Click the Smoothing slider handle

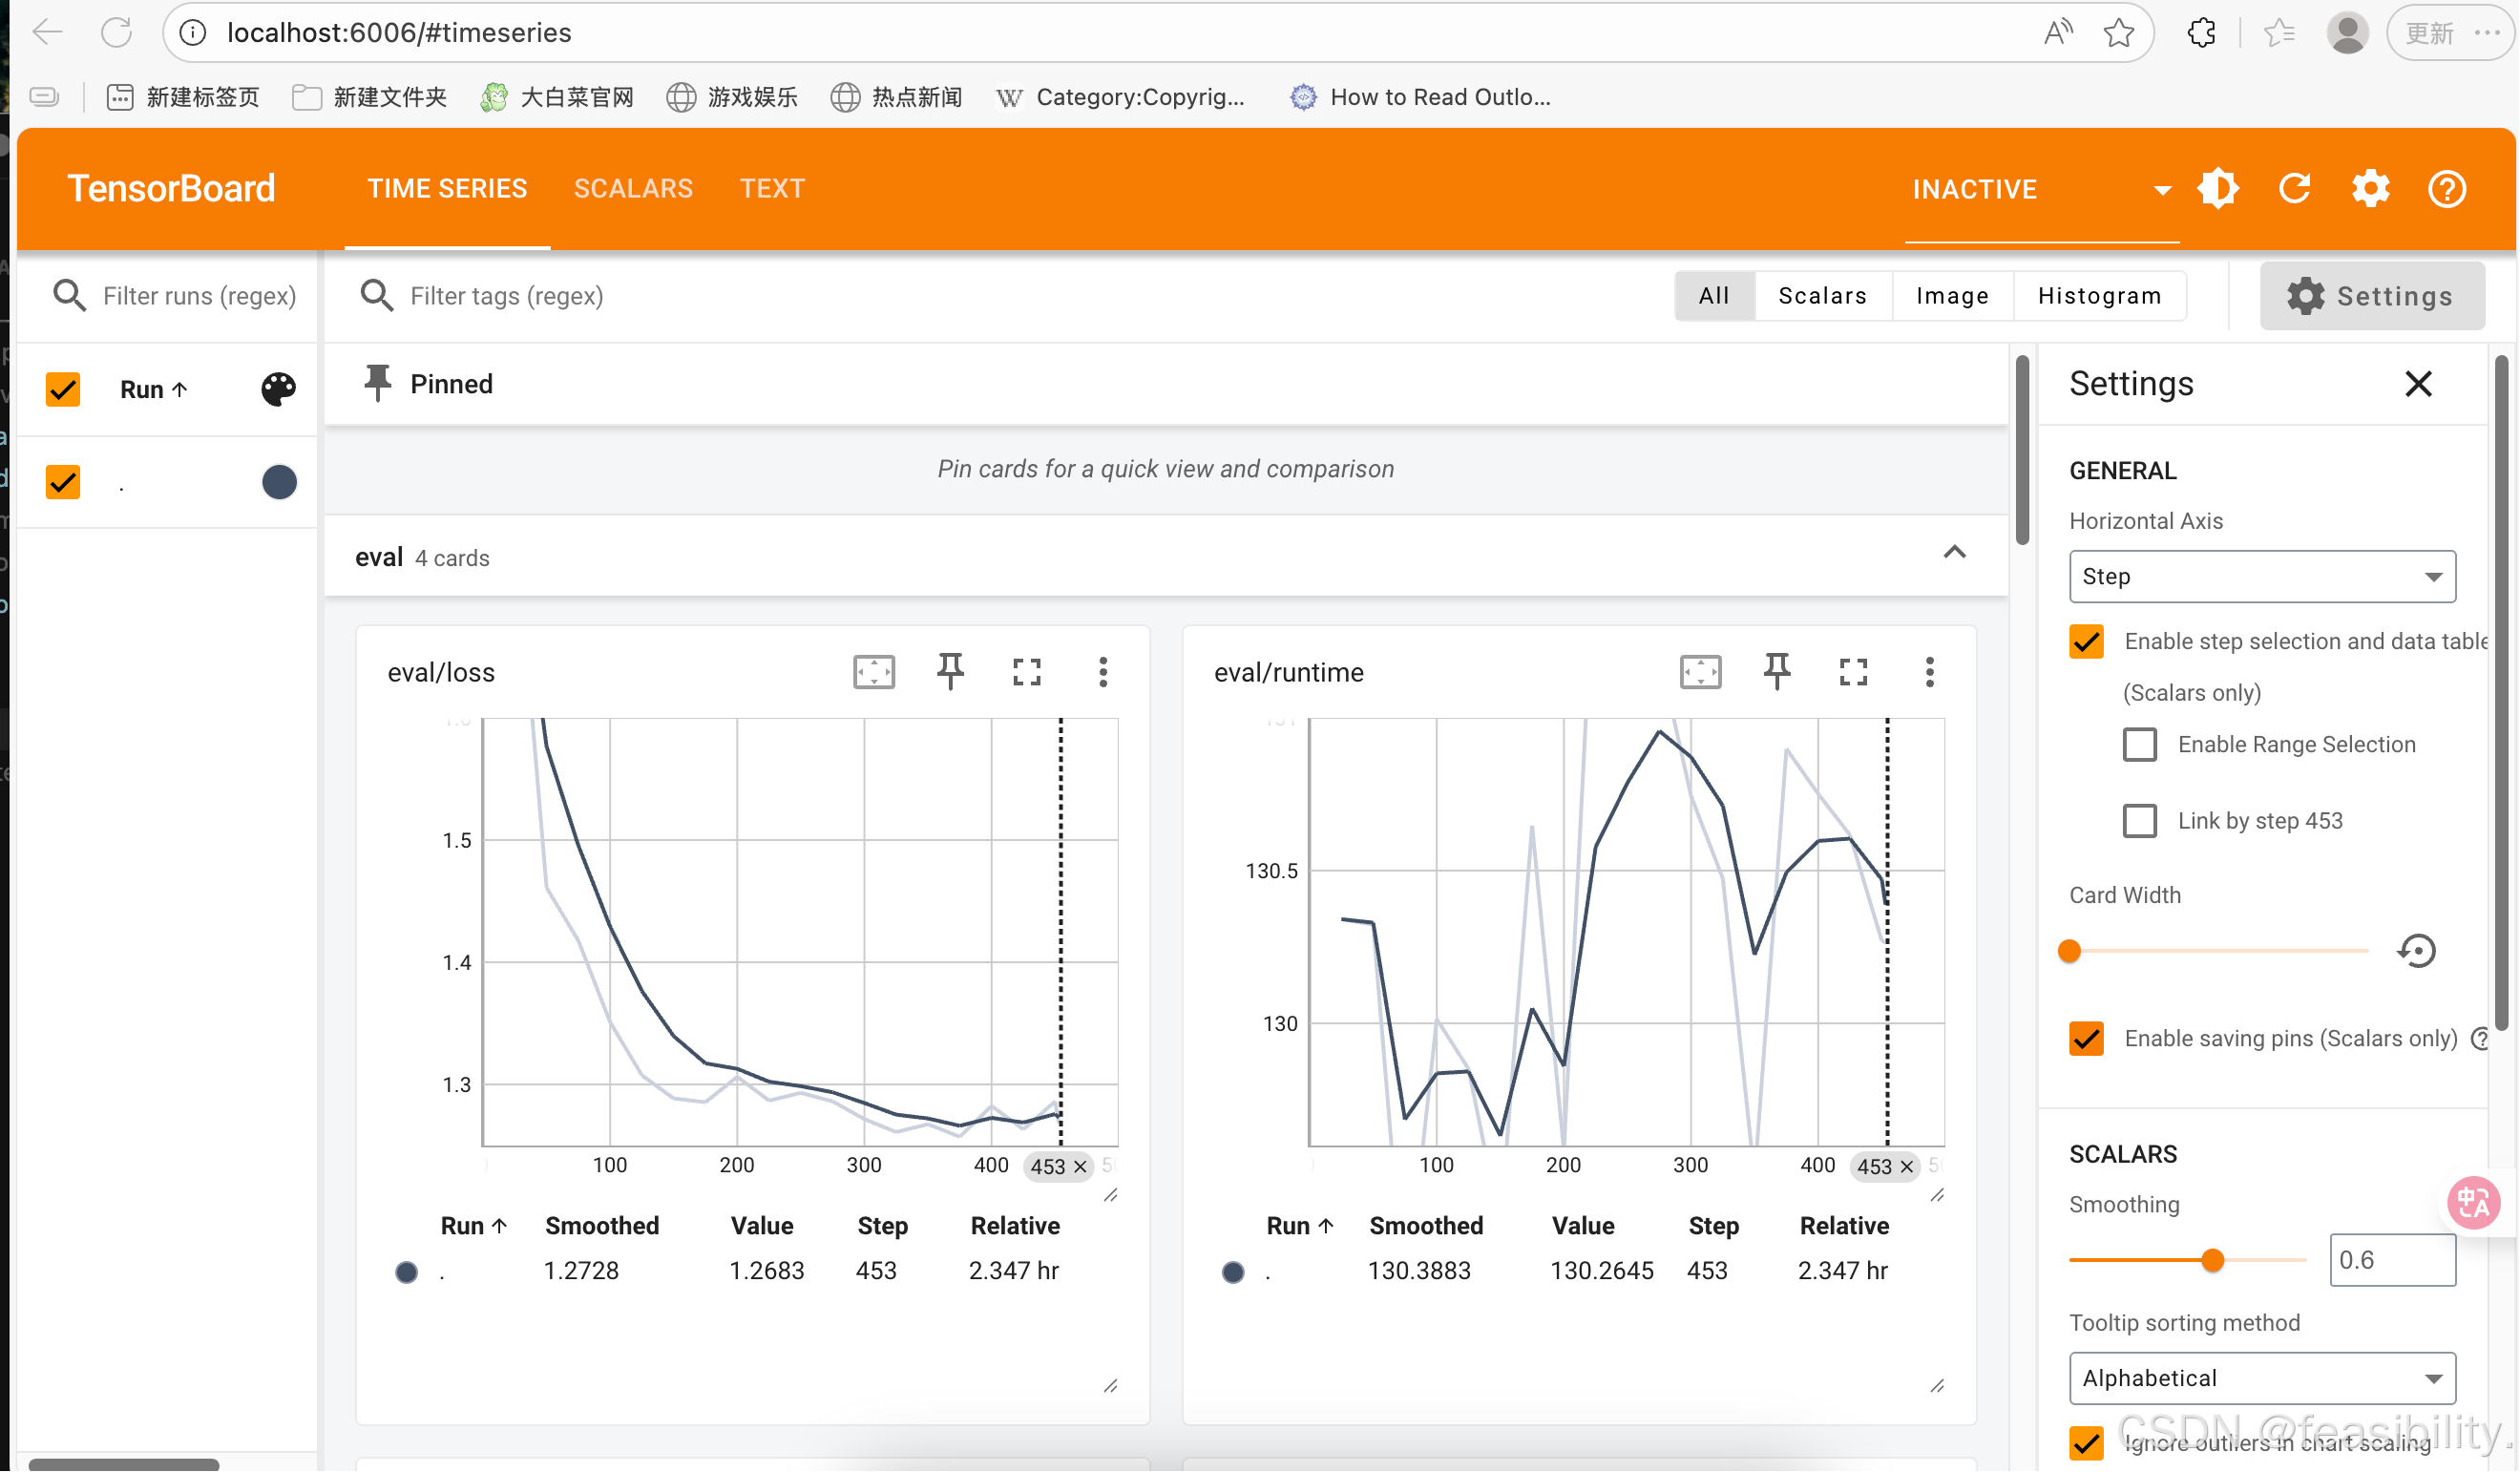pyautogui.click(x=2213, y=1261)
